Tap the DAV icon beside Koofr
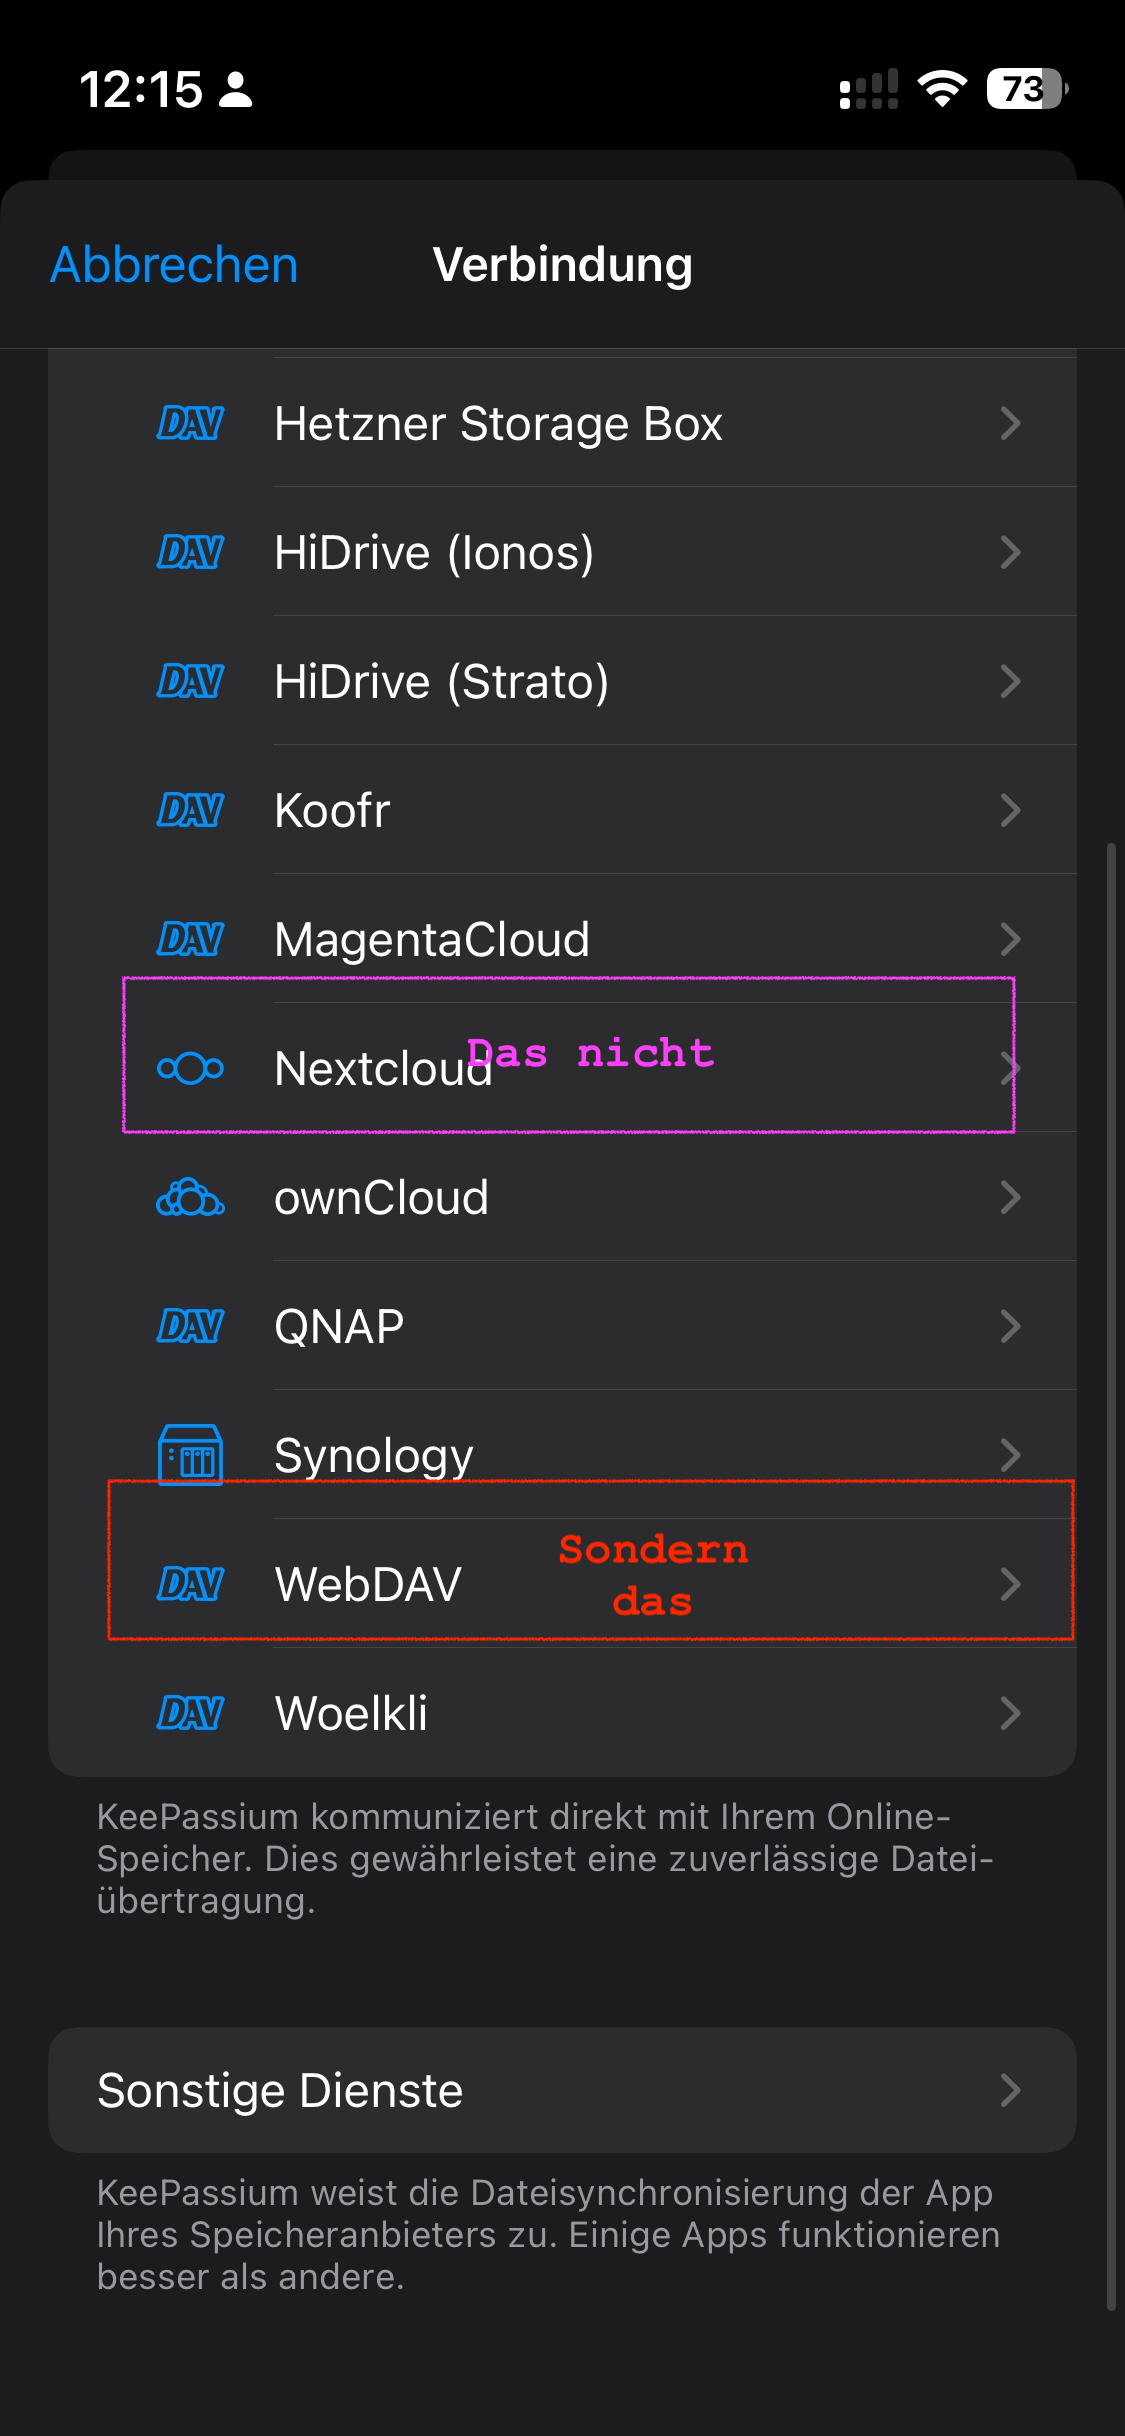The width and height of the screenshot is (1125, 2436). (190, 810)
